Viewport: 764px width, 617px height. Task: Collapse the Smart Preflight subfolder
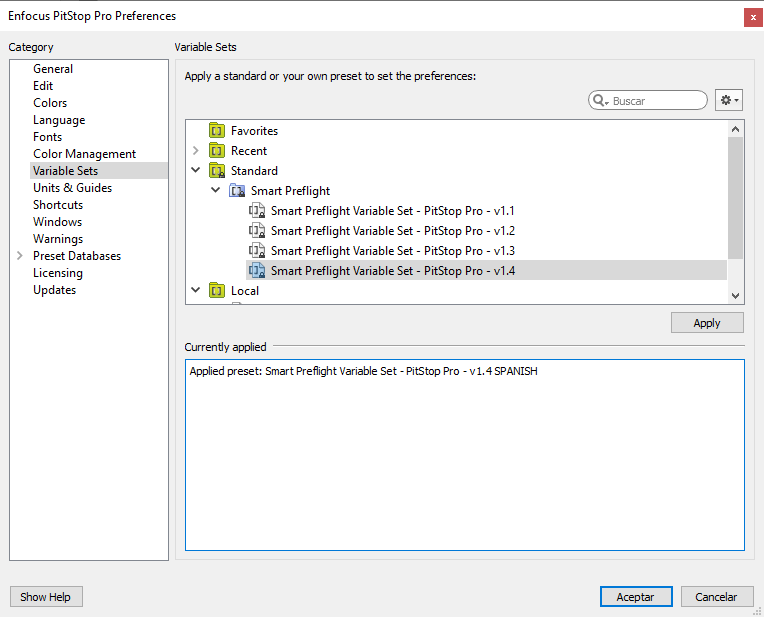point(216,190)
